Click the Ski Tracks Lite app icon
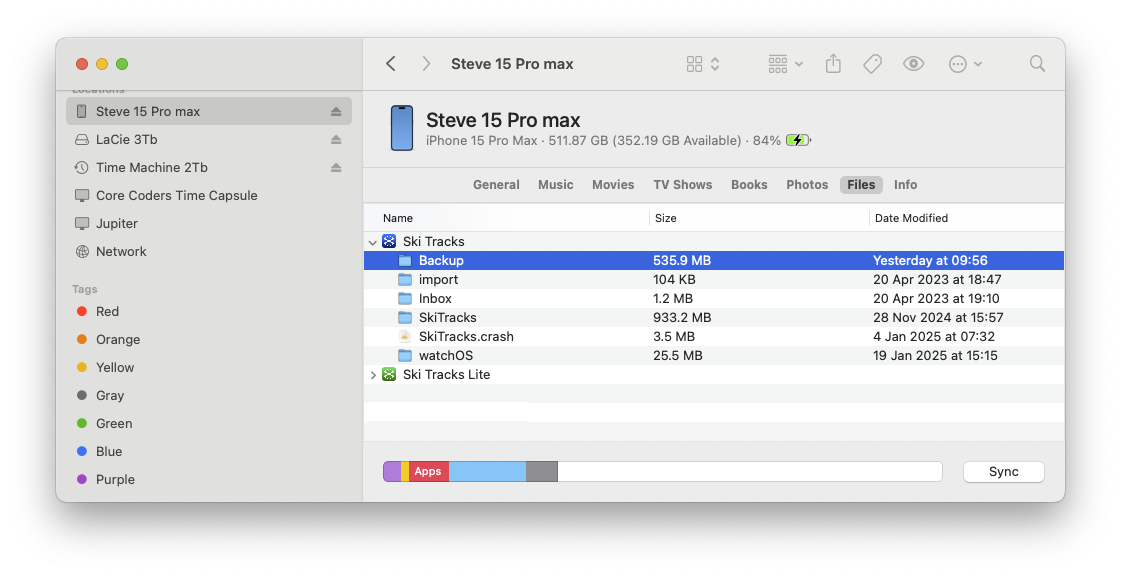The width and height of the screenshot is (1121, 576). point(389,375)
